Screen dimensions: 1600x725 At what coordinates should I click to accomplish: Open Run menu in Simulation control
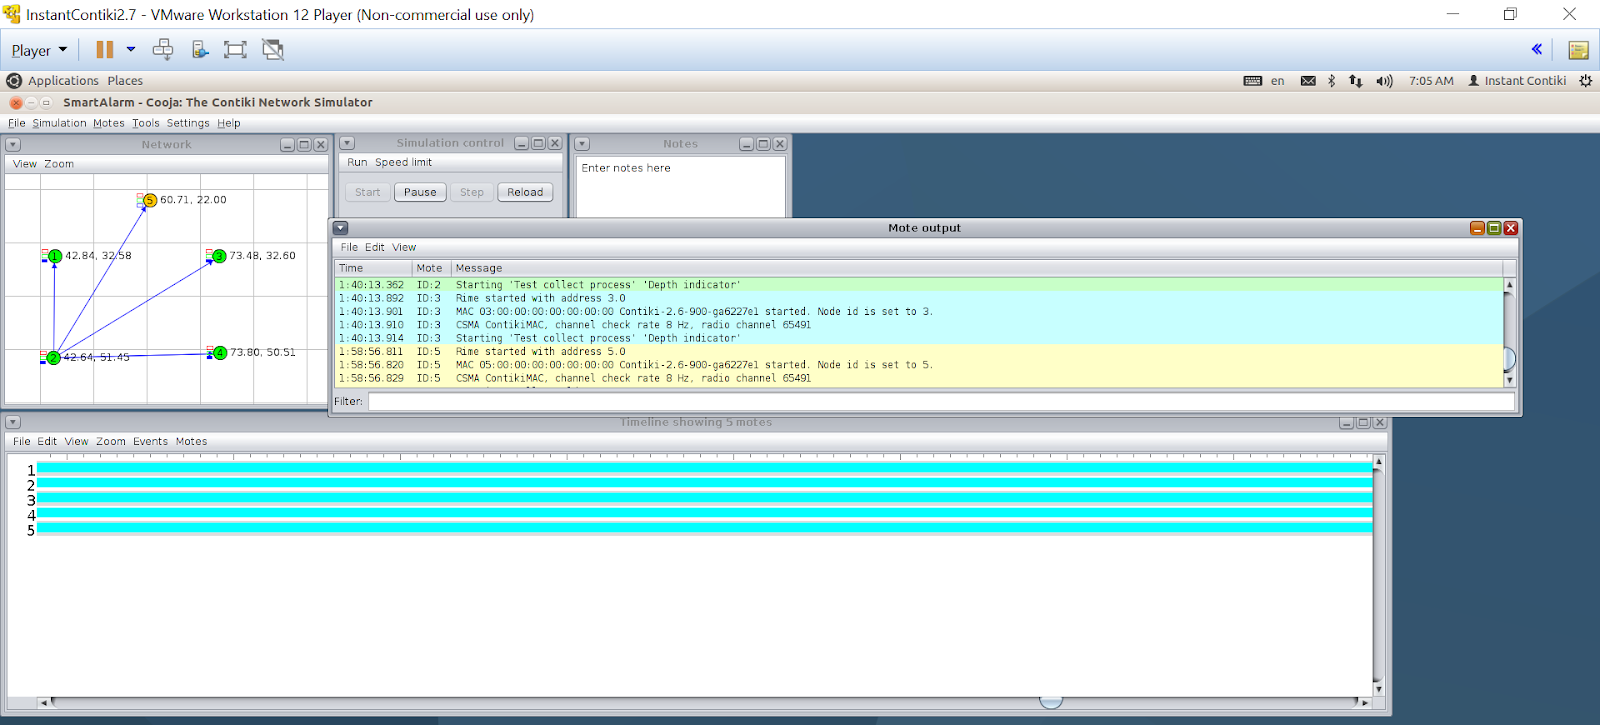[x=357, y=162]
